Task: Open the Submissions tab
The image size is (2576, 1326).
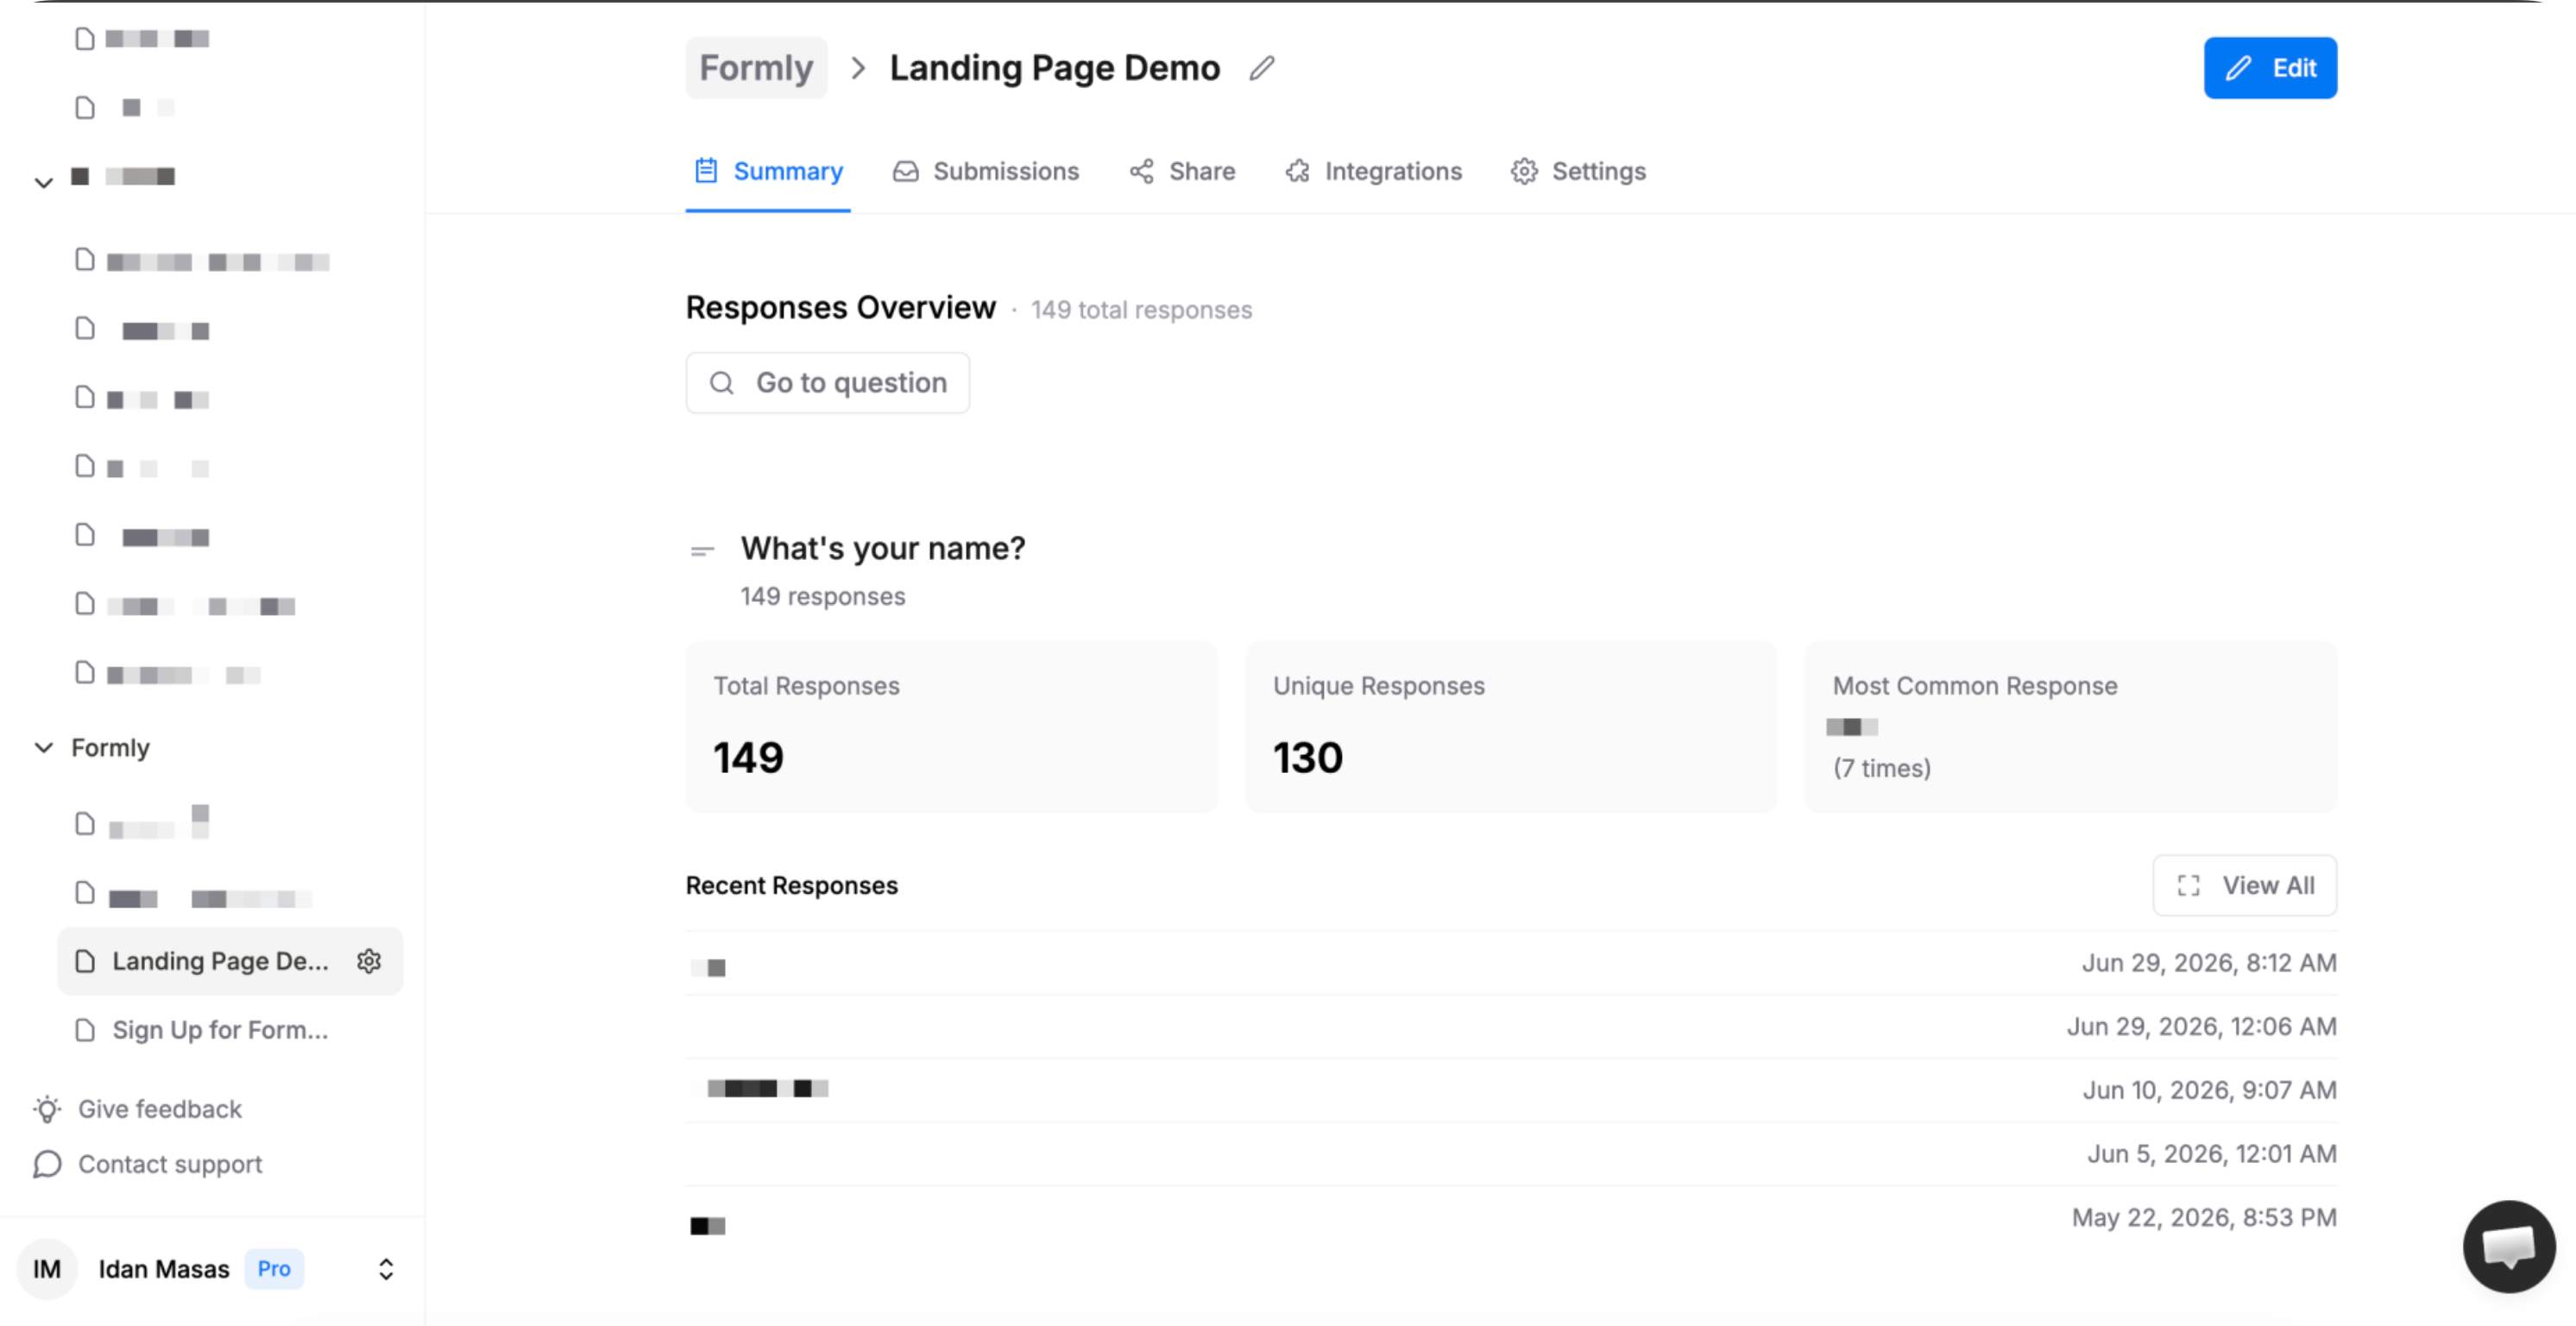Action: pos(986,171)
